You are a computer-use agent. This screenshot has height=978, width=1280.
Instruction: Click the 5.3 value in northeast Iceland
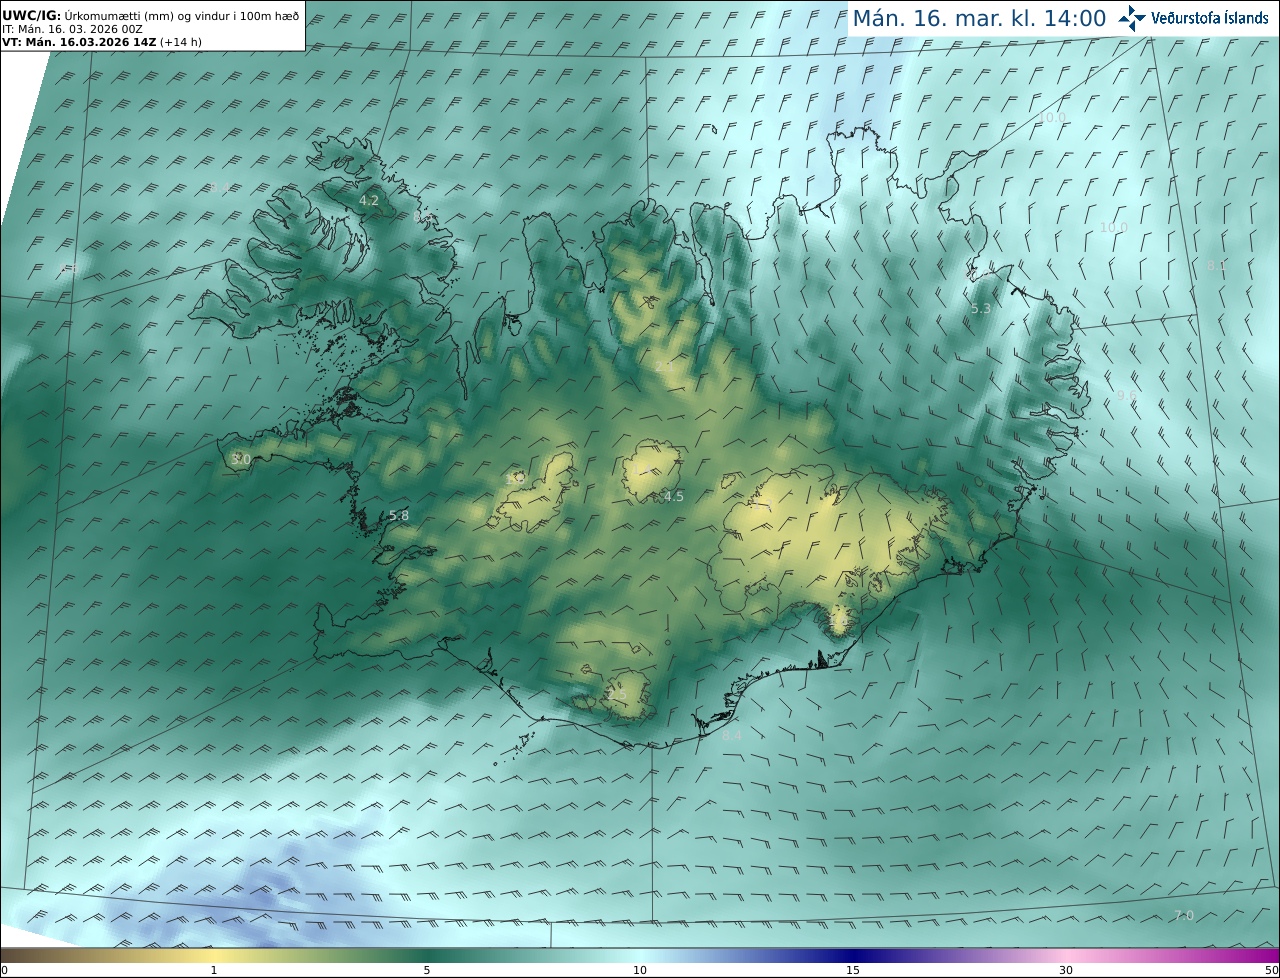pyautogui.click(x=981, y=309)
